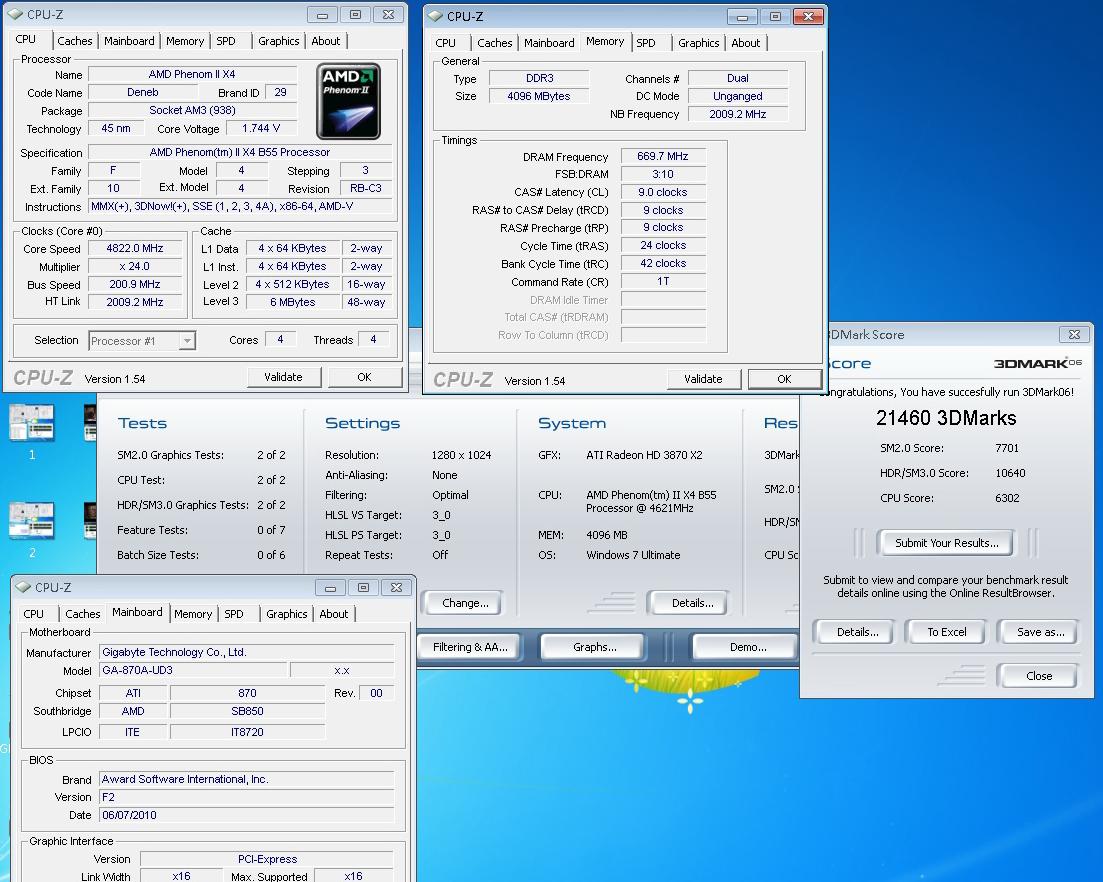Export the score with To Excel button
This screenshot has height=882, width=1103.
947,632
